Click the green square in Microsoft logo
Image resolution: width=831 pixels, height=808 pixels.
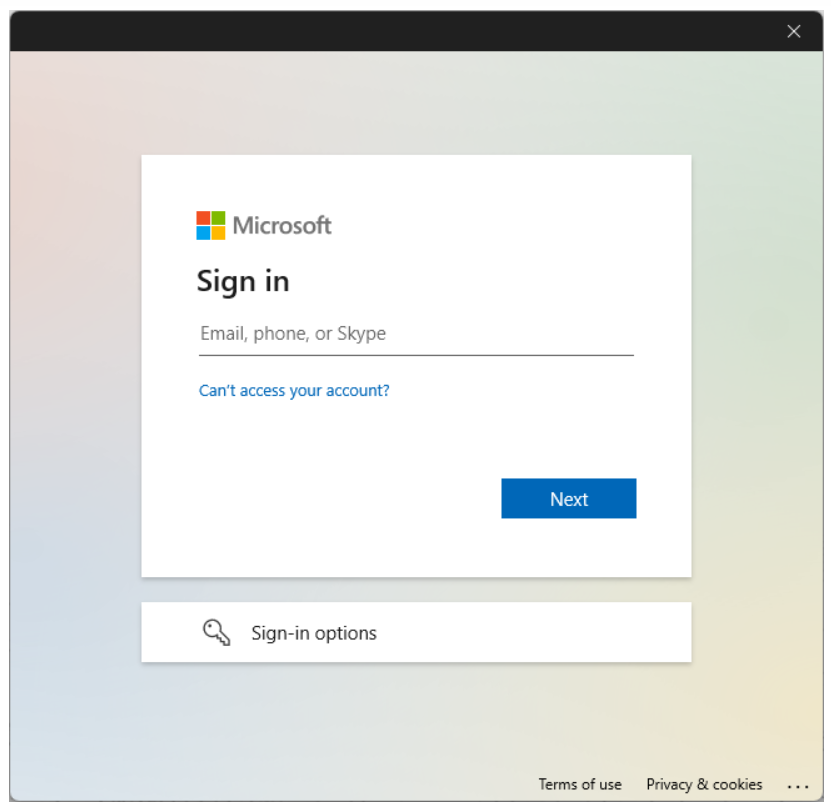click(x=218, y=218)
